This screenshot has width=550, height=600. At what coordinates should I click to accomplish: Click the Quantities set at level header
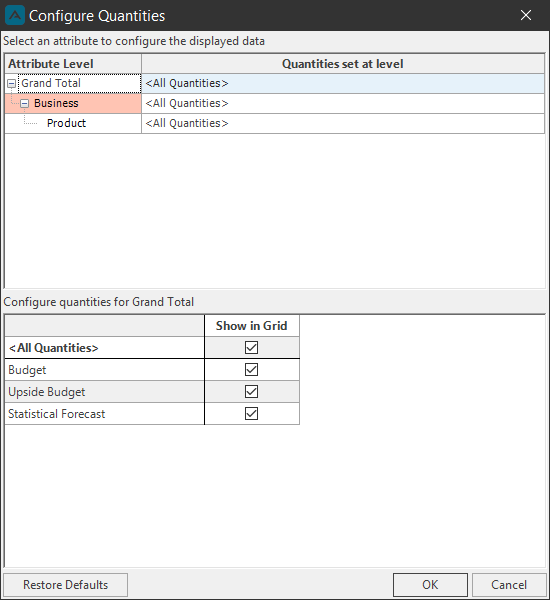pos(343,64)
